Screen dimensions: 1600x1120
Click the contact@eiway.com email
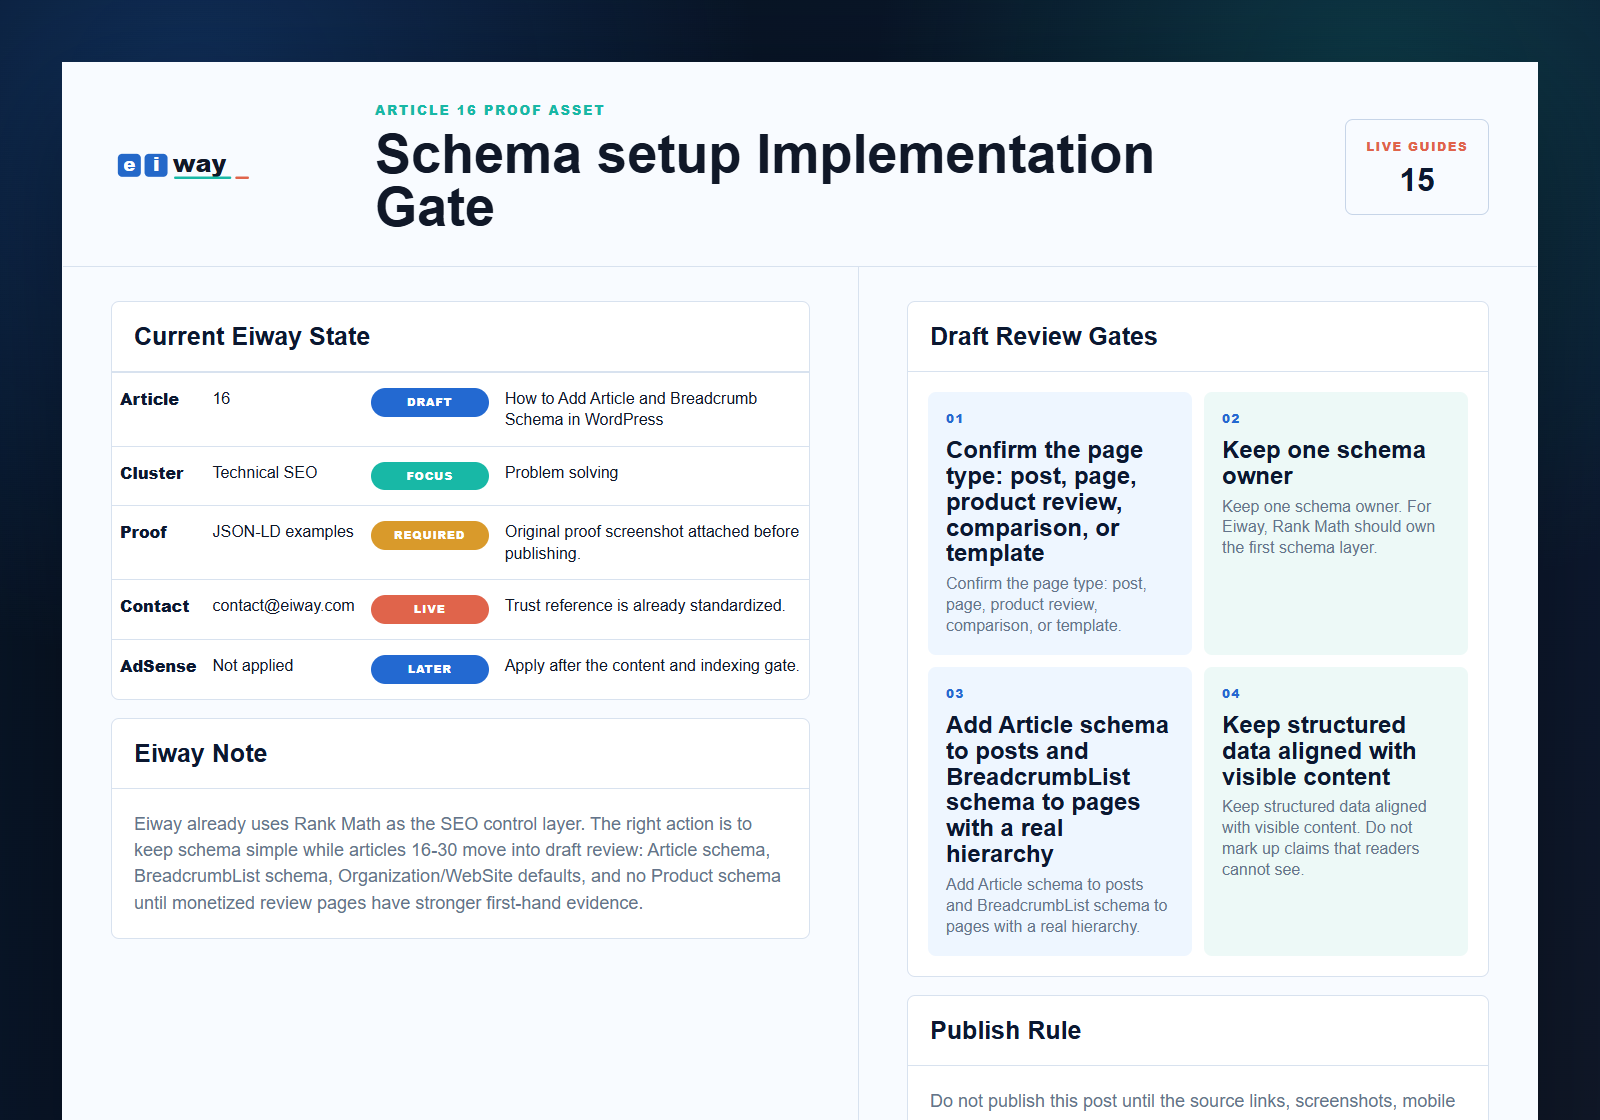283,605
